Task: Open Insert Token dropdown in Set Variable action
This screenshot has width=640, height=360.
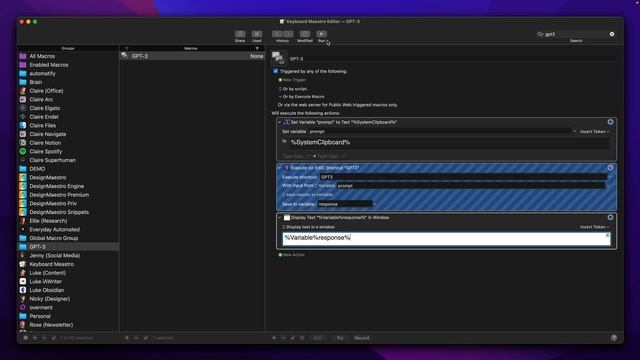Action: coord(594,131)
